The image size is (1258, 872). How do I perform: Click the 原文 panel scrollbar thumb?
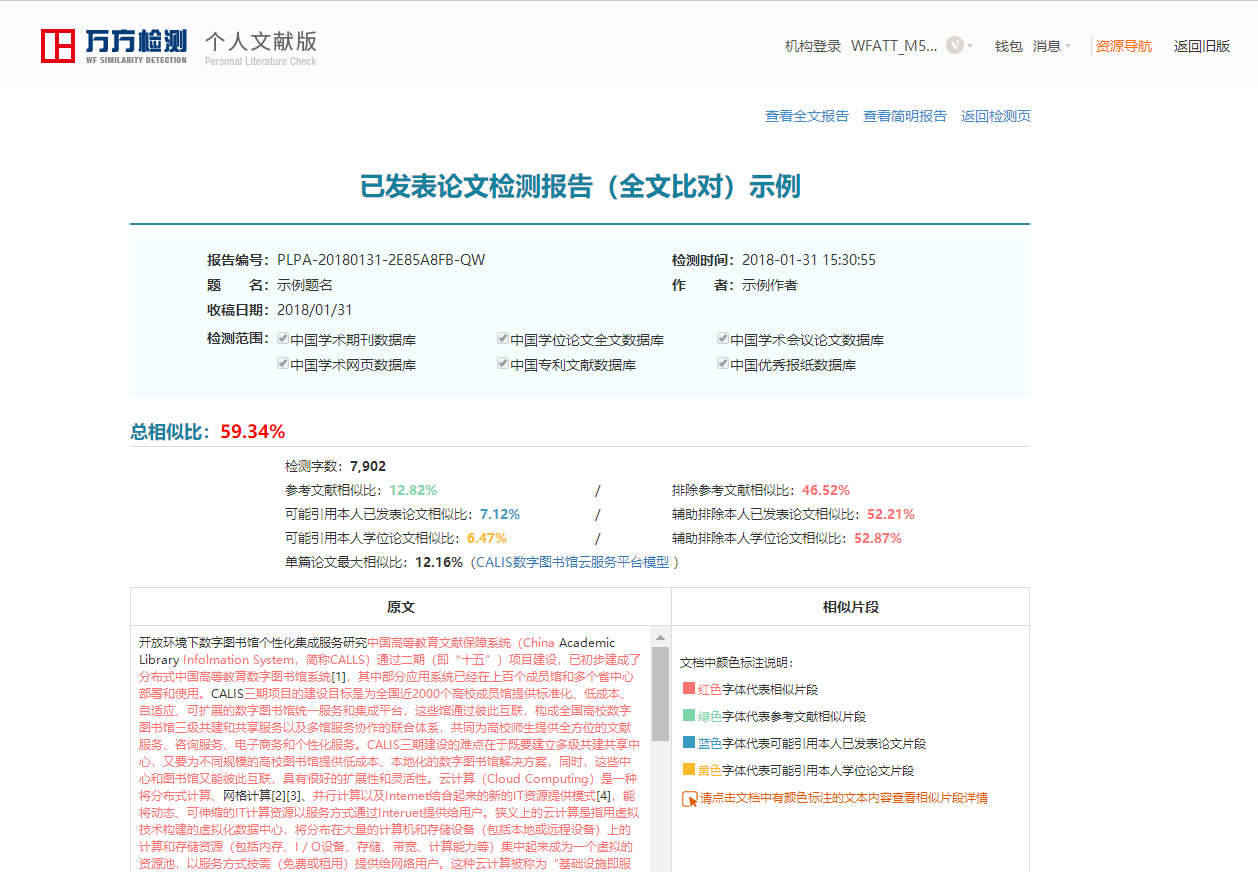661,693
